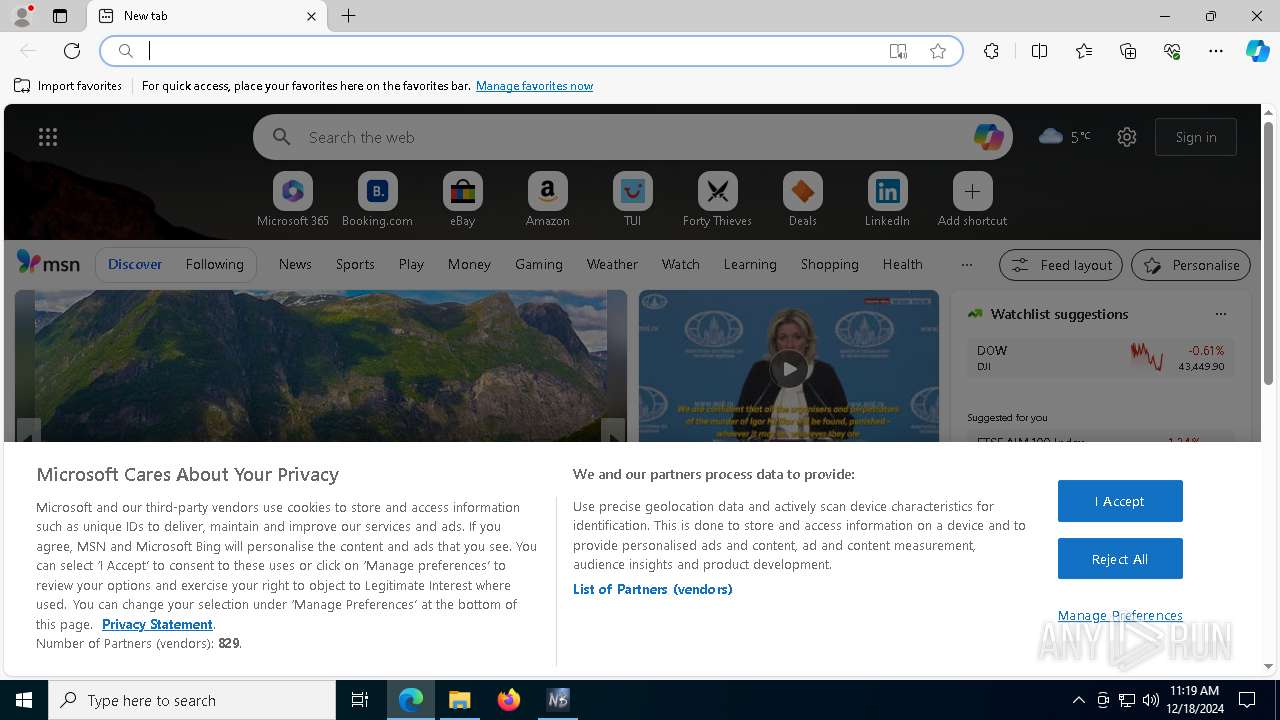Click the msn logo
Viewport: 1280px width, 720px height.
click(48, 263)
